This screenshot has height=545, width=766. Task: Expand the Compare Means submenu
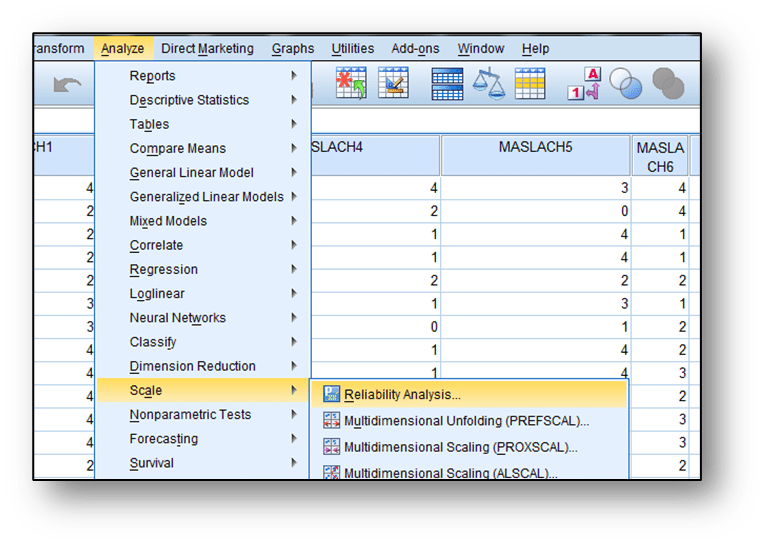pyautogui.click(x=178, y=149)
